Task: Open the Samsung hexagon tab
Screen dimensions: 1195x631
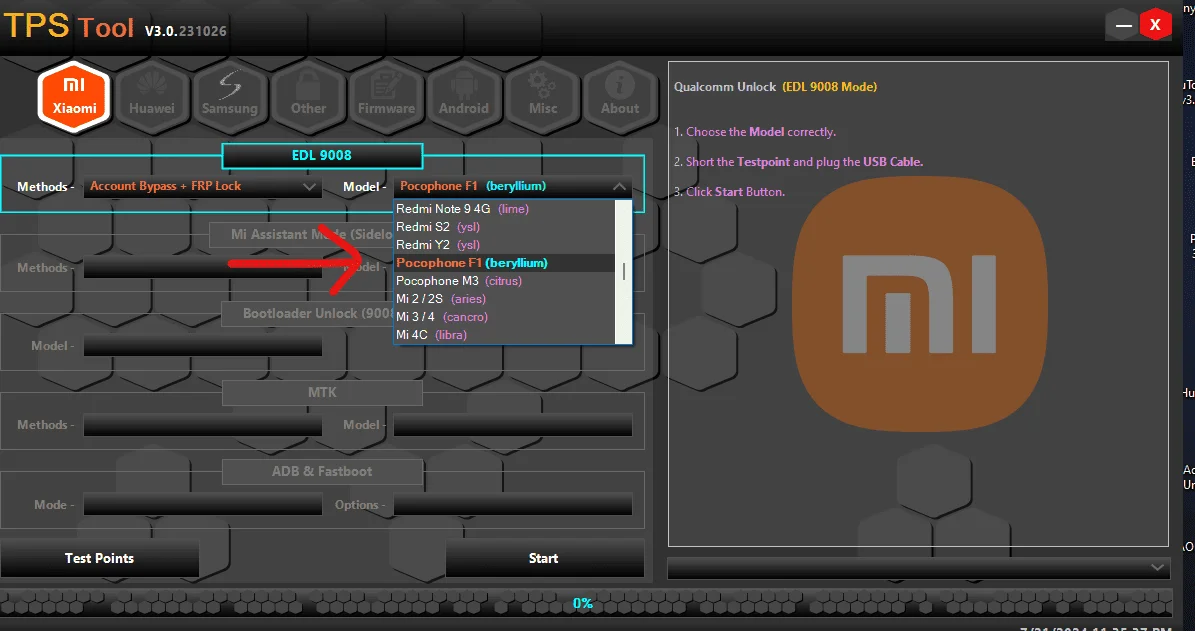Action: pyautogui.click(x=229, y=97)
